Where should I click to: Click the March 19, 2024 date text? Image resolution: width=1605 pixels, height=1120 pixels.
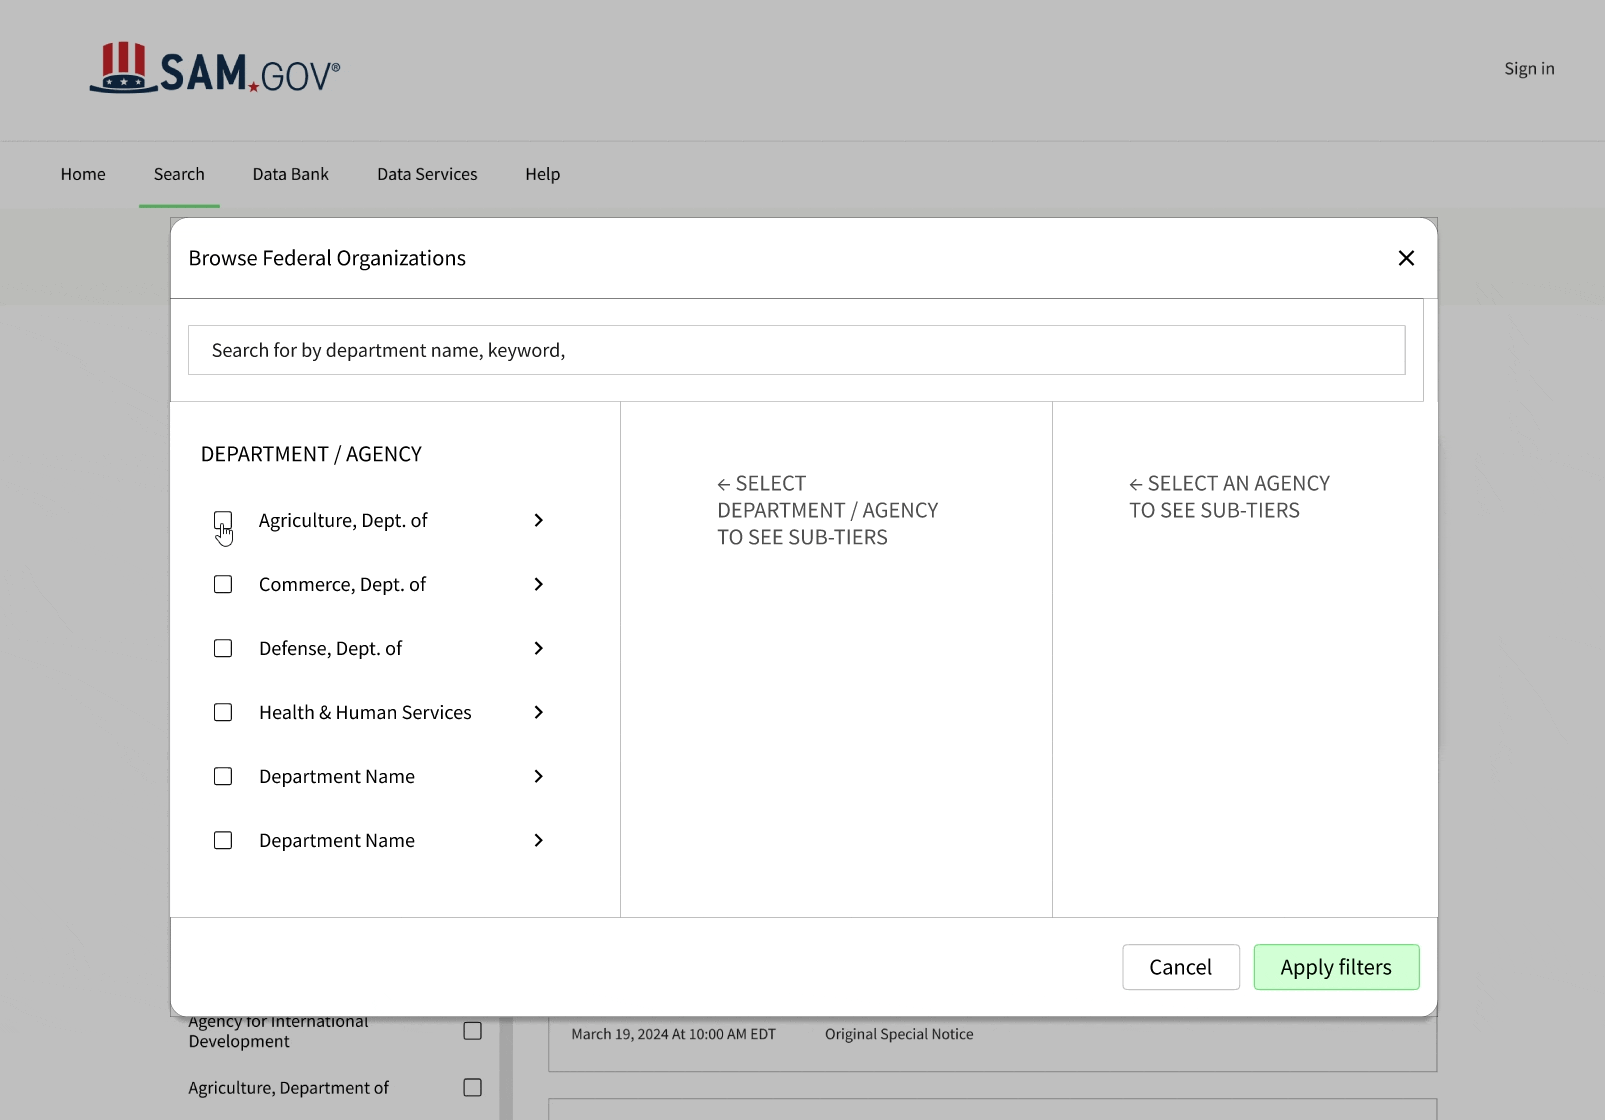coord(673,1034)
